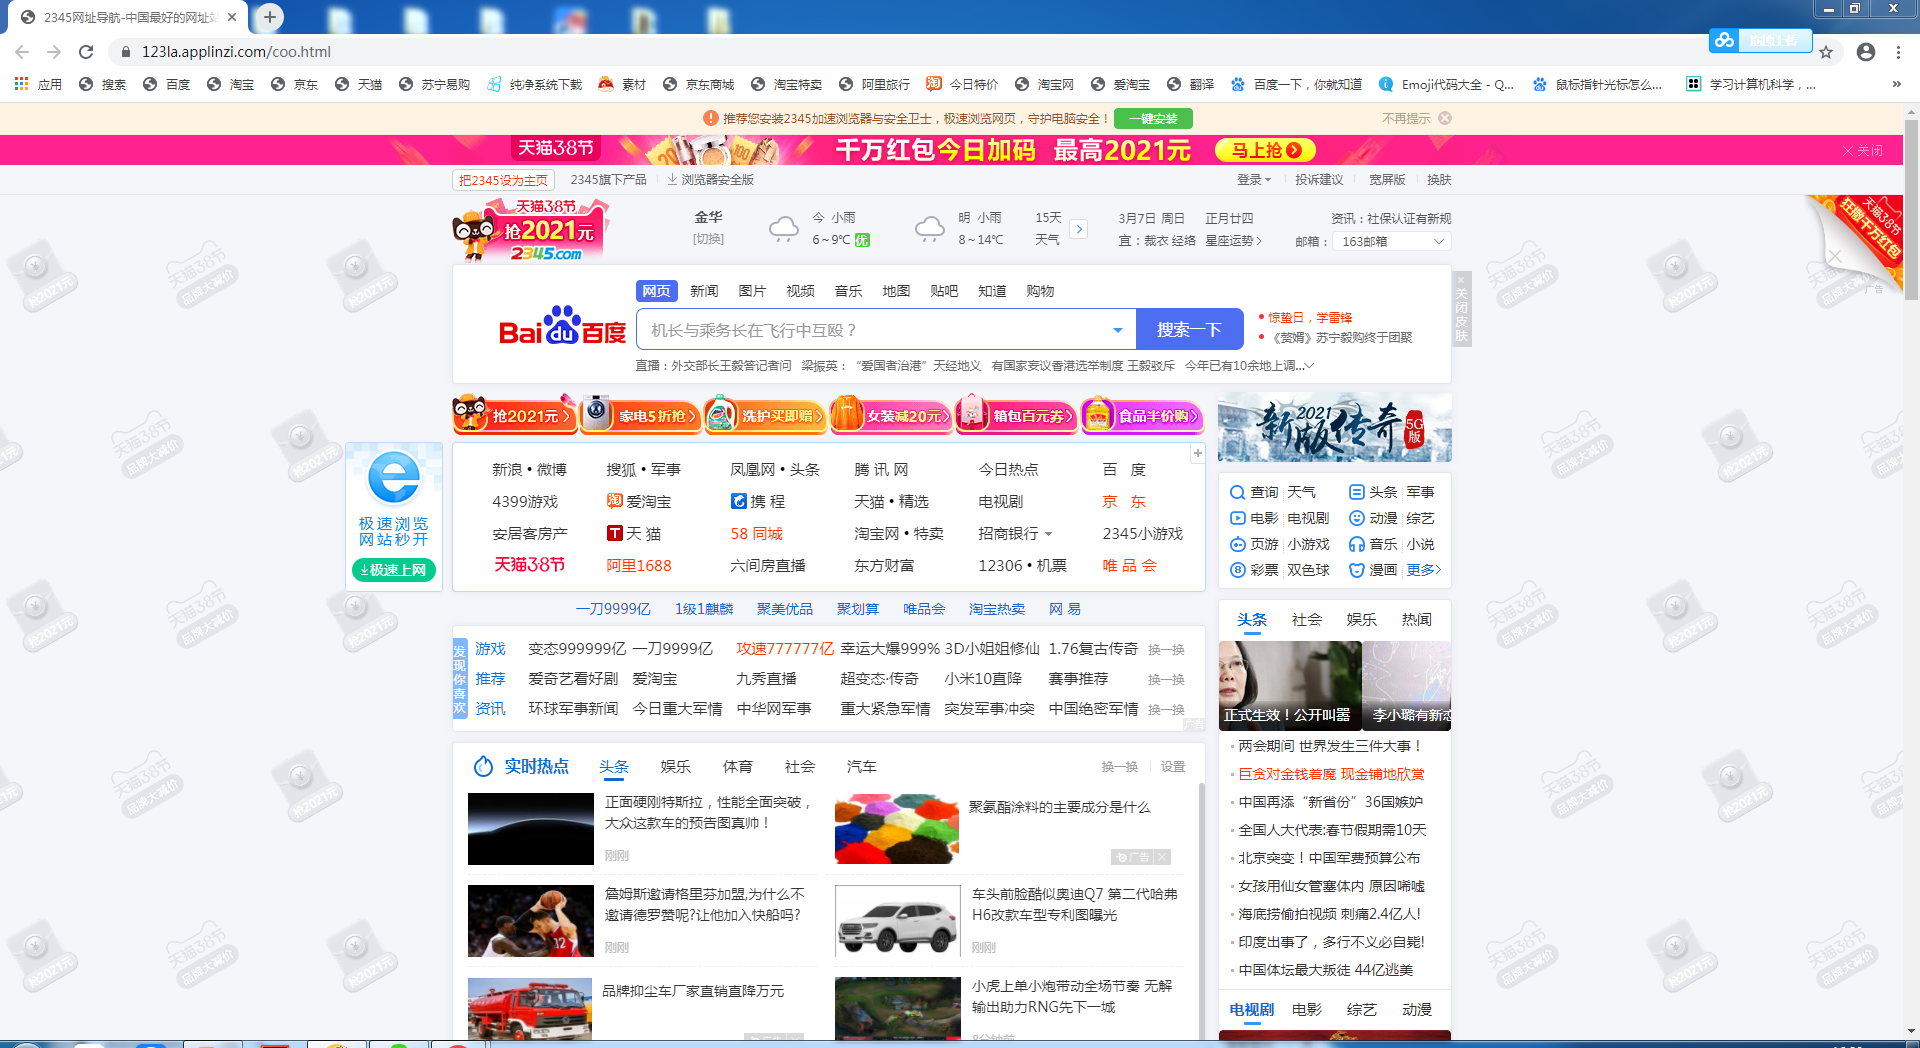Switch to 宽屏版 wide layout

point(1387,180)
